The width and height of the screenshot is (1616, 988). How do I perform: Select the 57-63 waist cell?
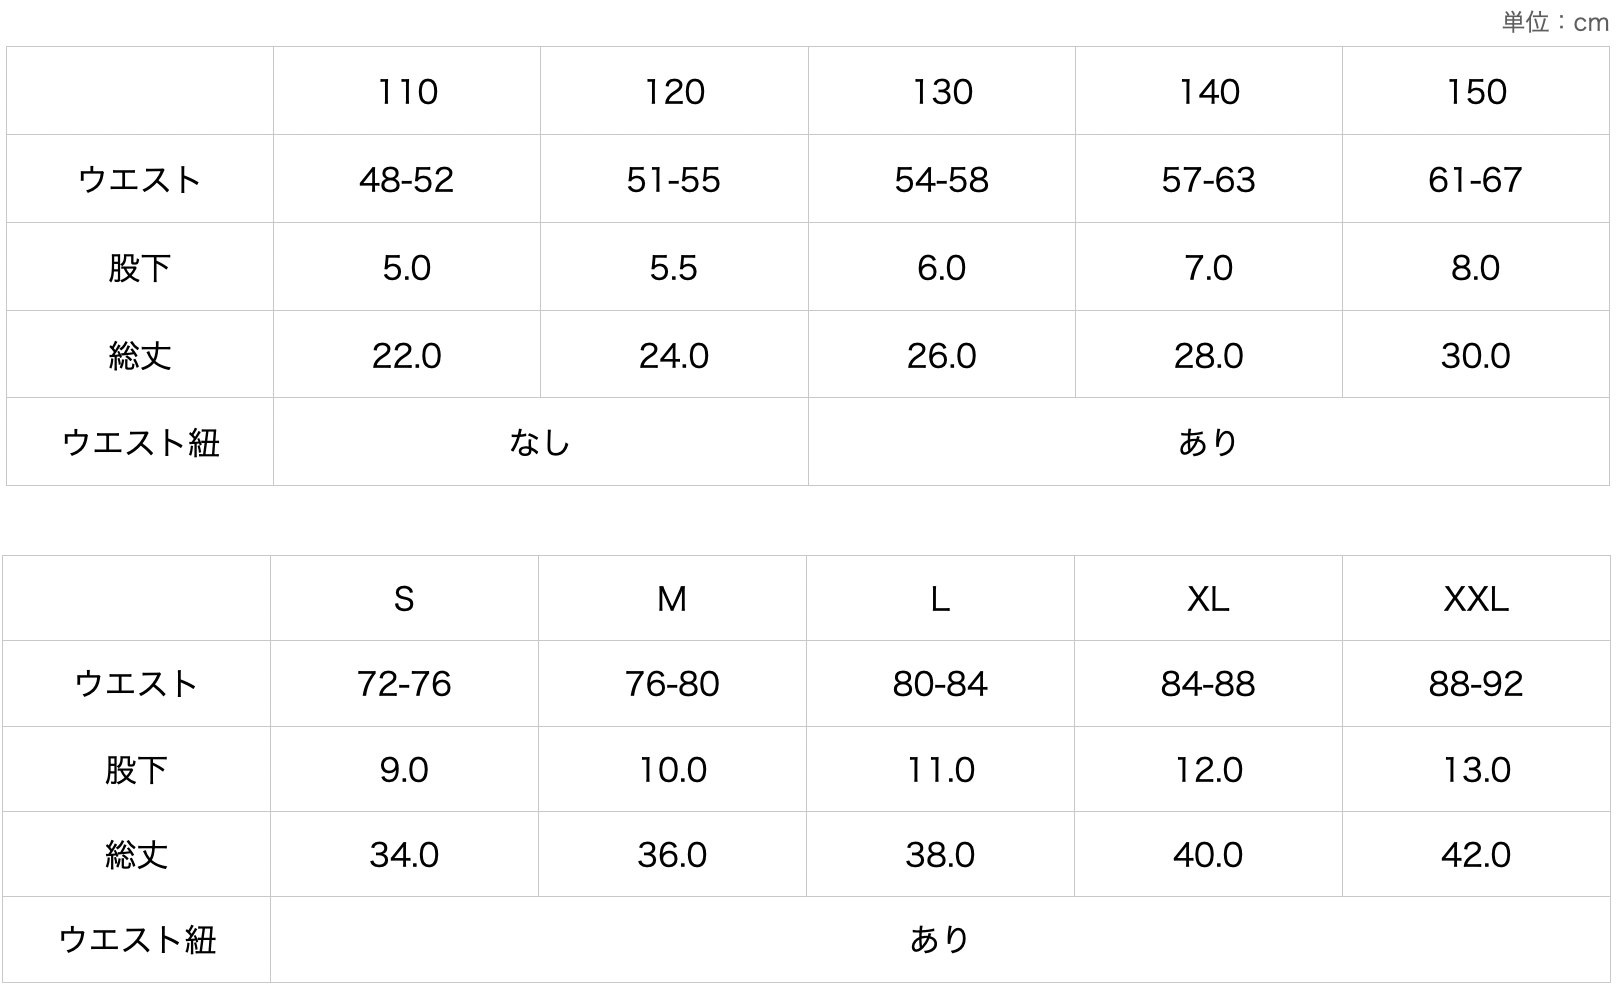point(1208,180)
